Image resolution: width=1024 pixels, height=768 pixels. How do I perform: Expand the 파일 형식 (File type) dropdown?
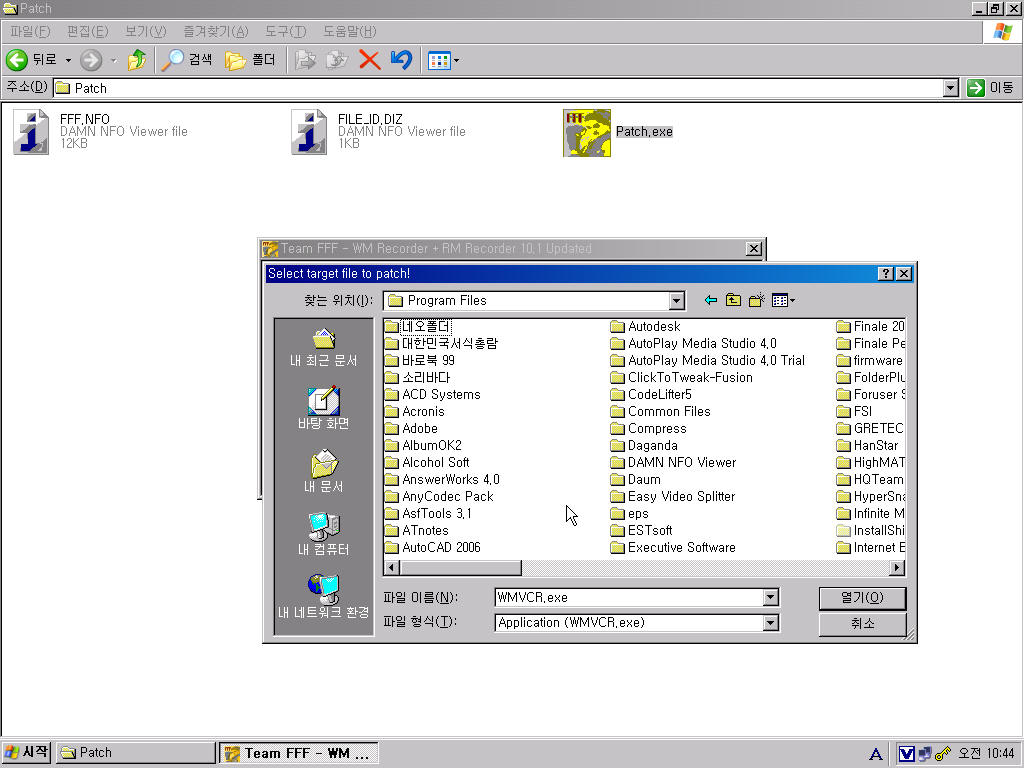(771, 623)
